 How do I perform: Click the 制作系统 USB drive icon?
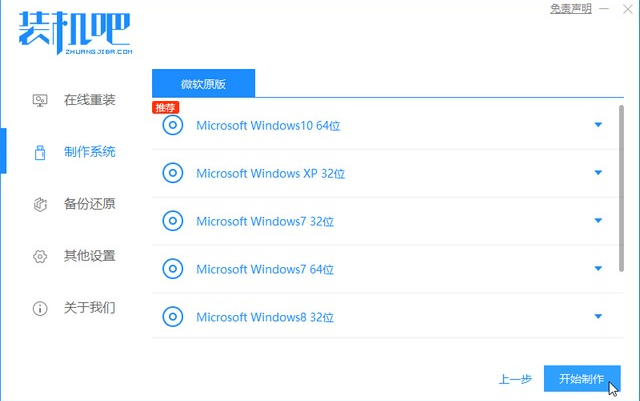click(41, 152)
